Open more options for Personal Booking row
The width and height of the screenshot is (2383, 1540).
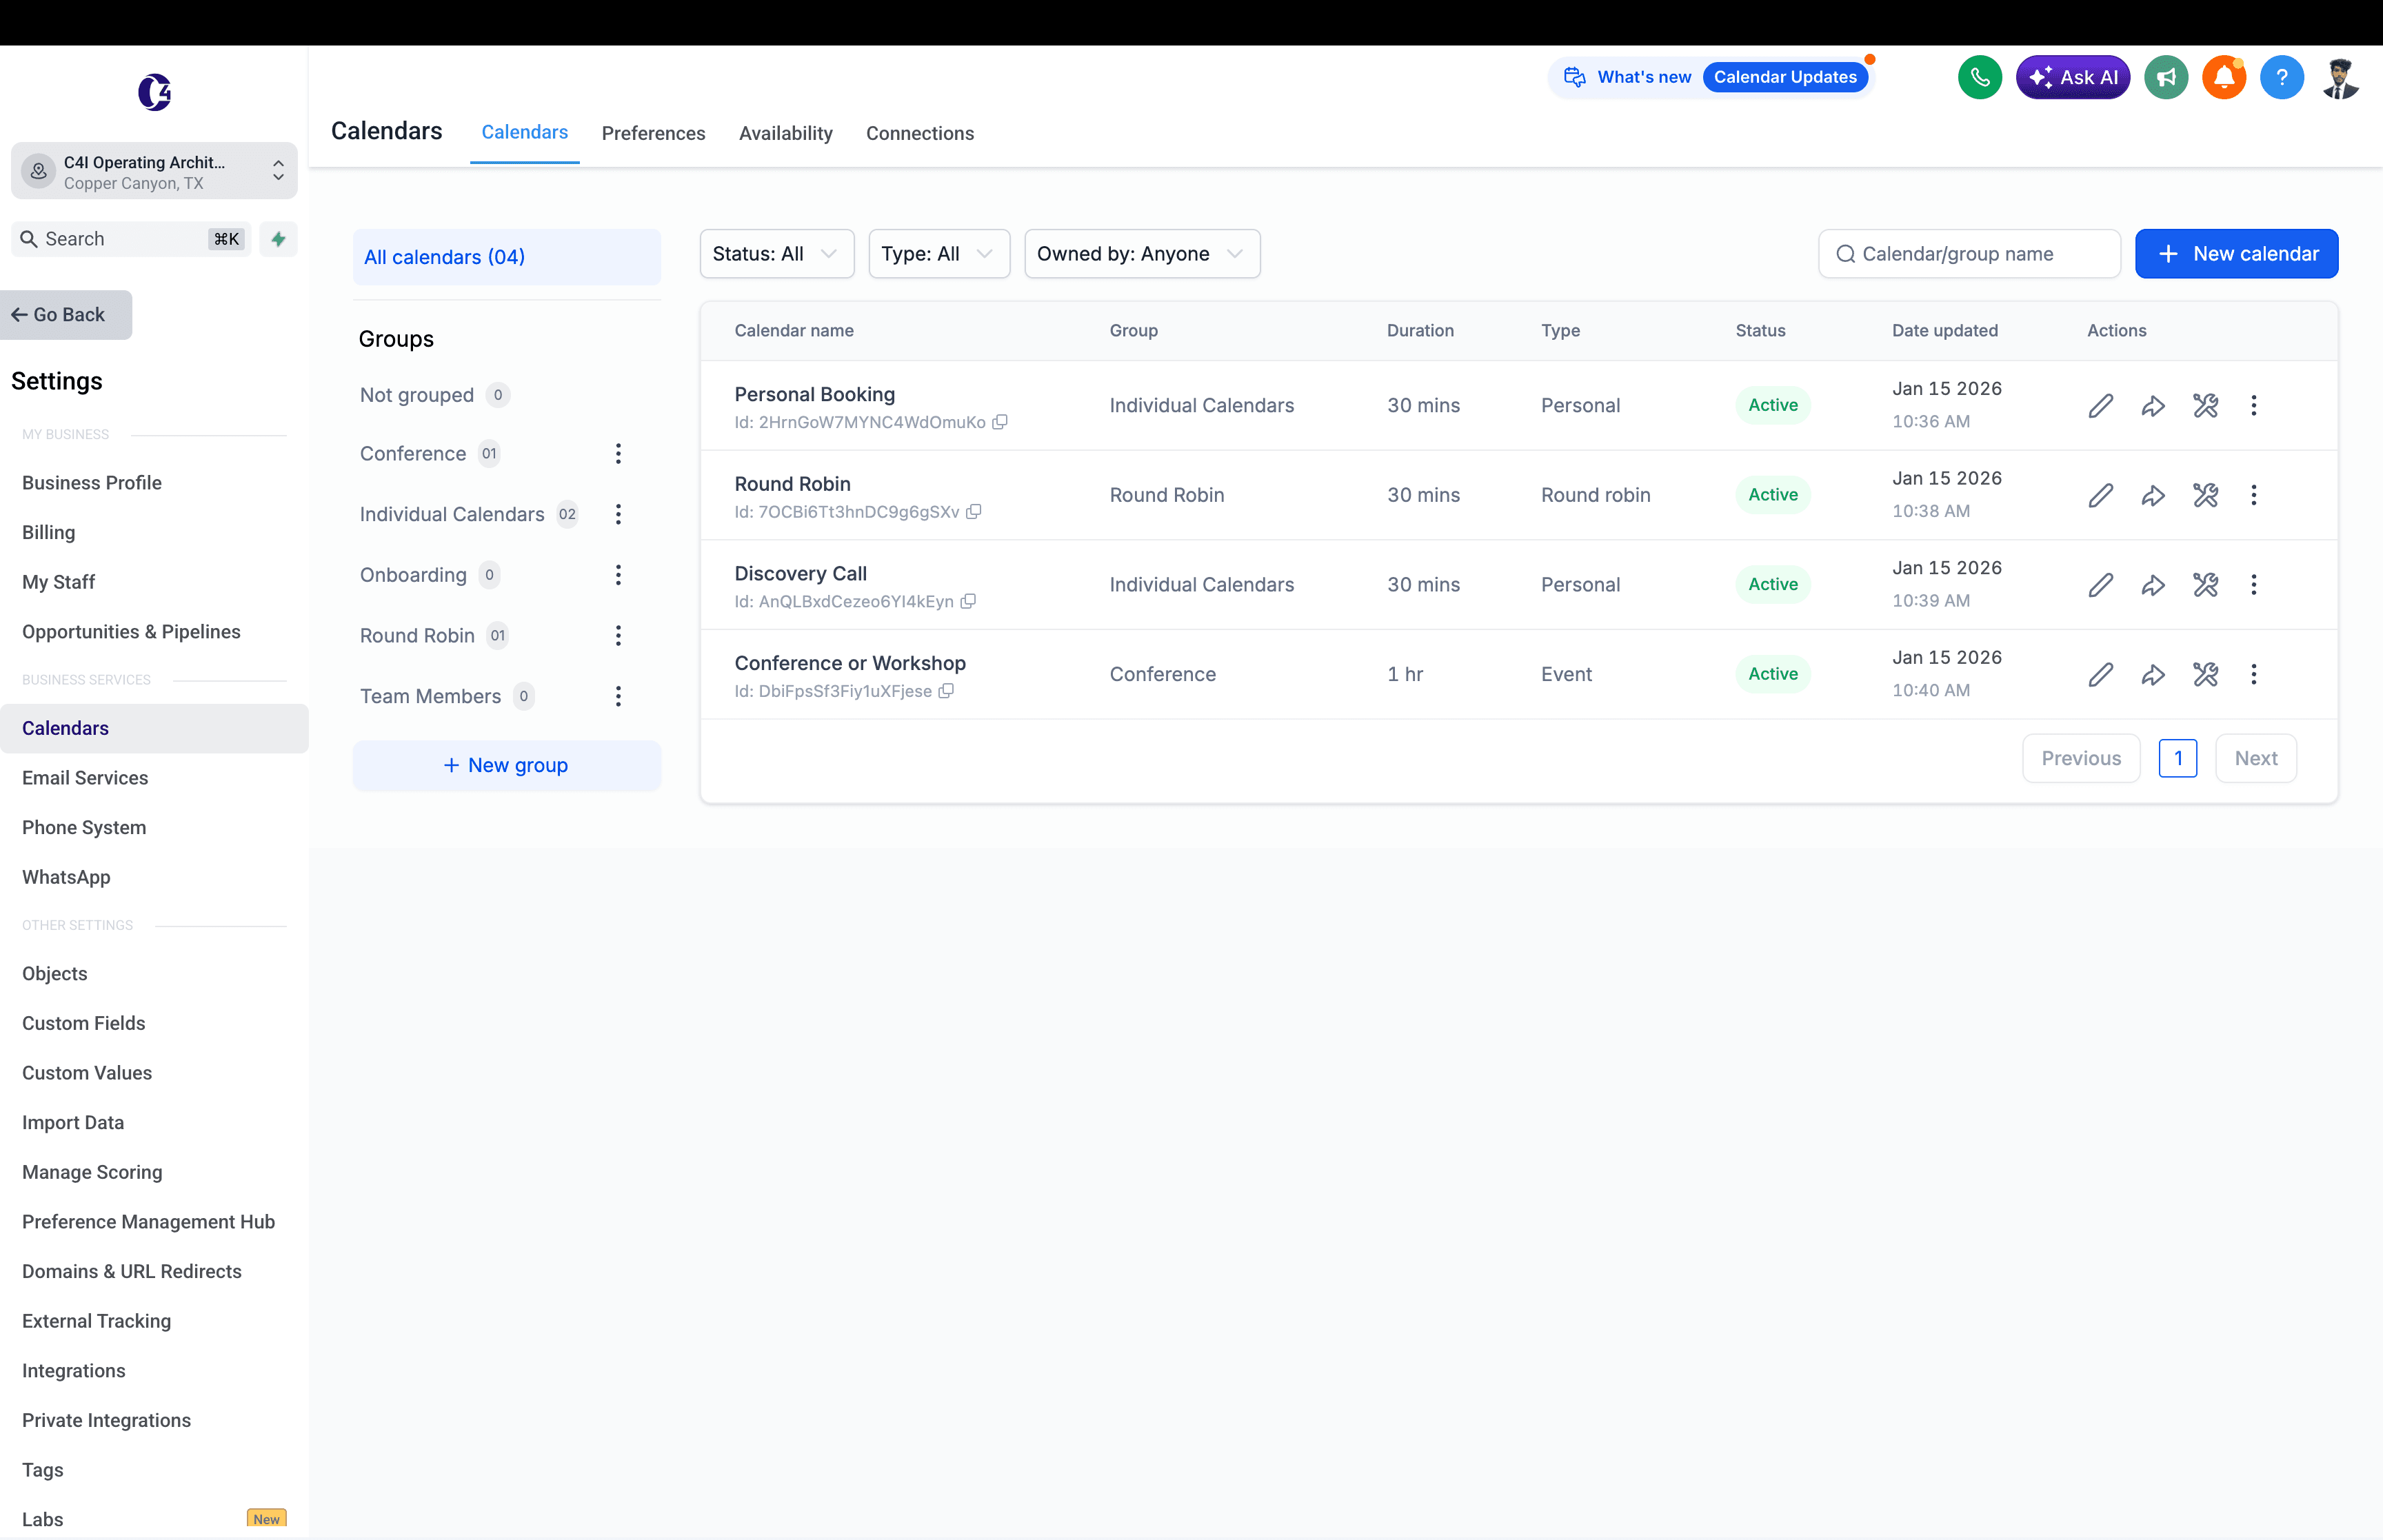point(2253,405)
